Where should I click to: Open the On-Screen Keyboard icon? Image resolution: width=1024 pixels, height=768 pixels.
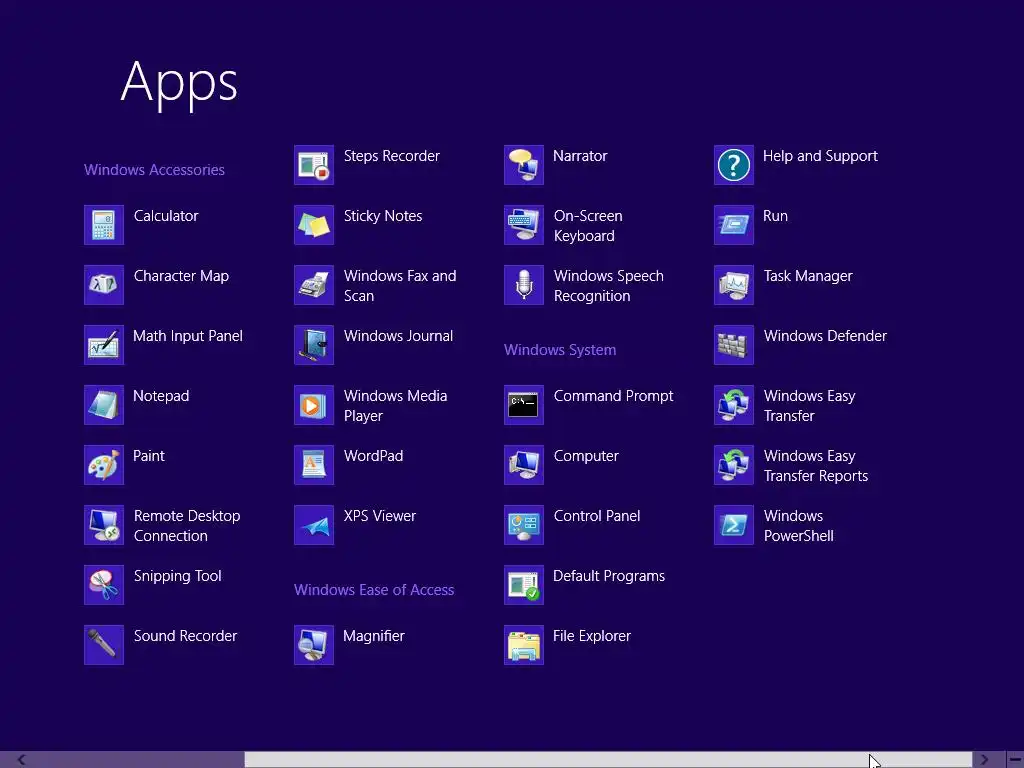point(524,225)
